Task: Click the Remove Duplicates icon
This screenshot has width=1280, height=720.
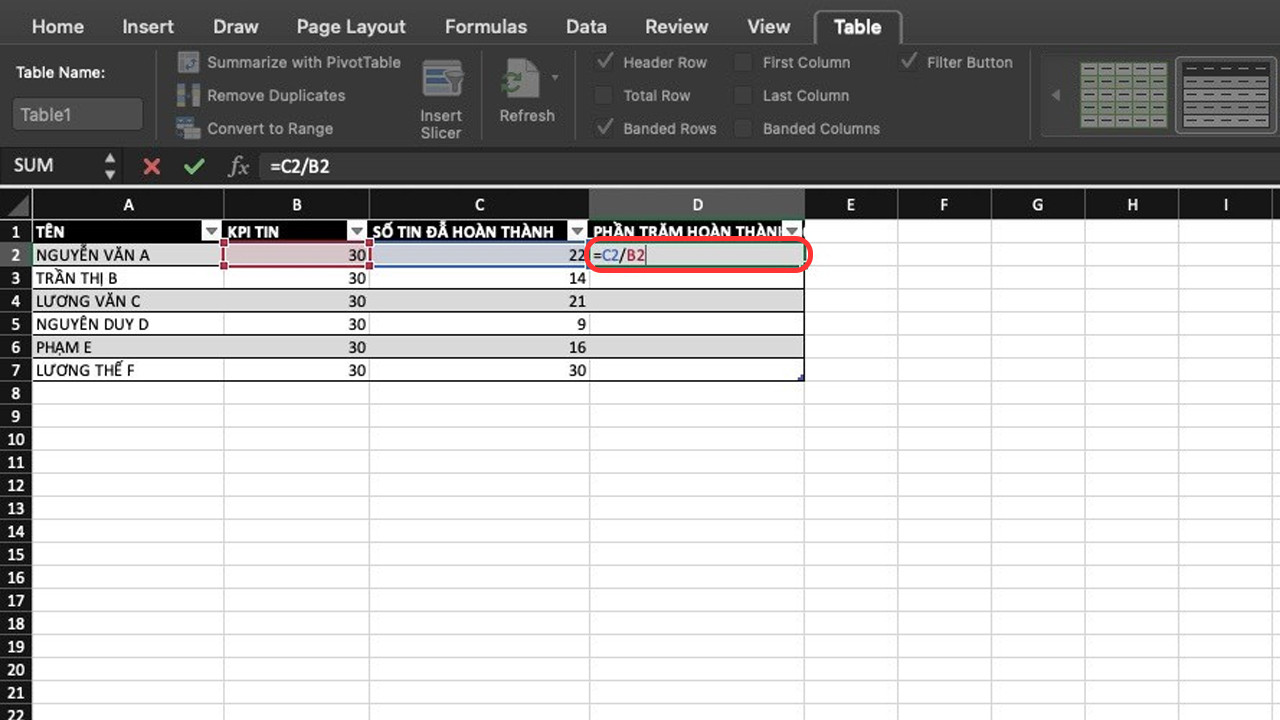Action: (188, 95)
